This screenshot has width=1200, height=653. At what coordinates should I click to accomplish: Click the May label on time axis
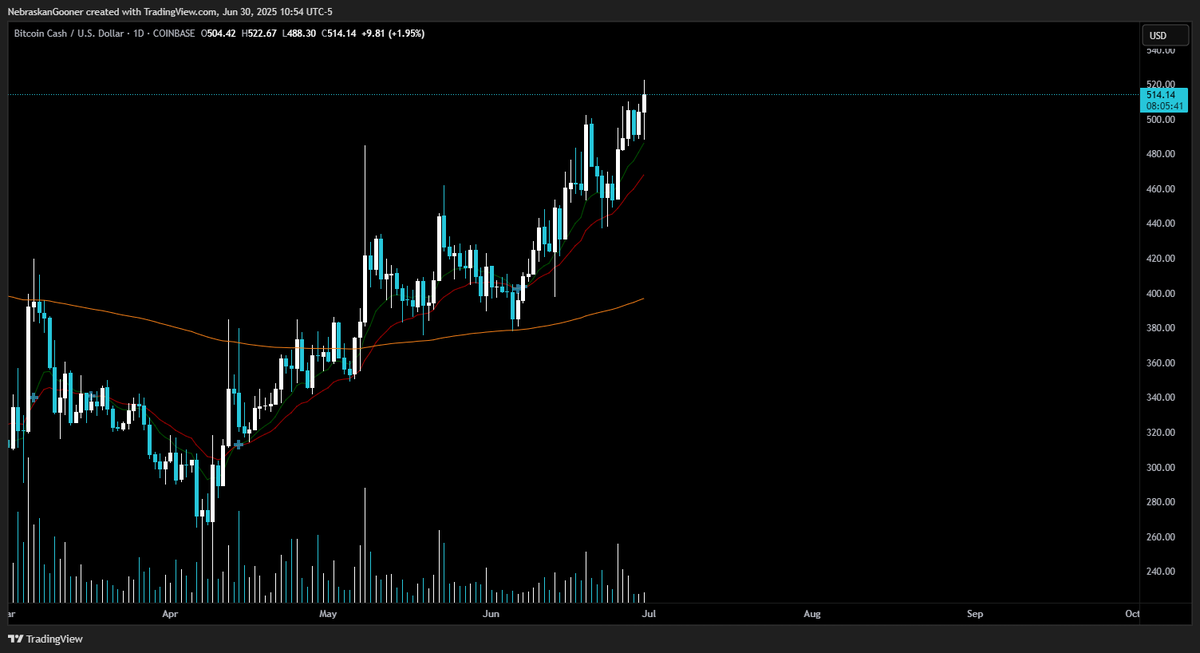click(x=329, y=613)
